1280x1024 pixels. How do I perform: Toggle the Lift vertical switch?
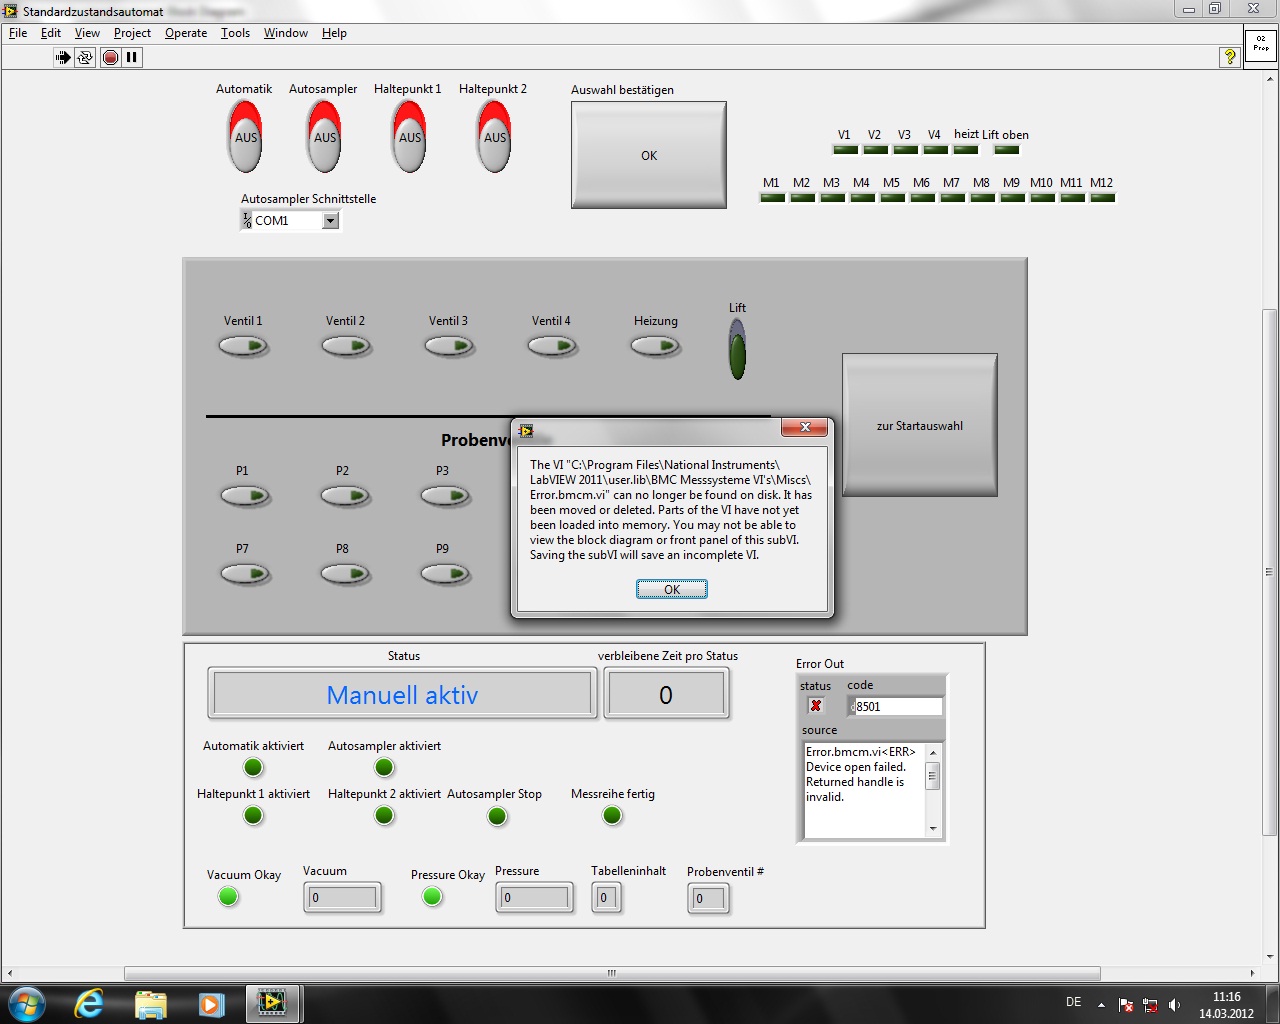pos(737,350)
